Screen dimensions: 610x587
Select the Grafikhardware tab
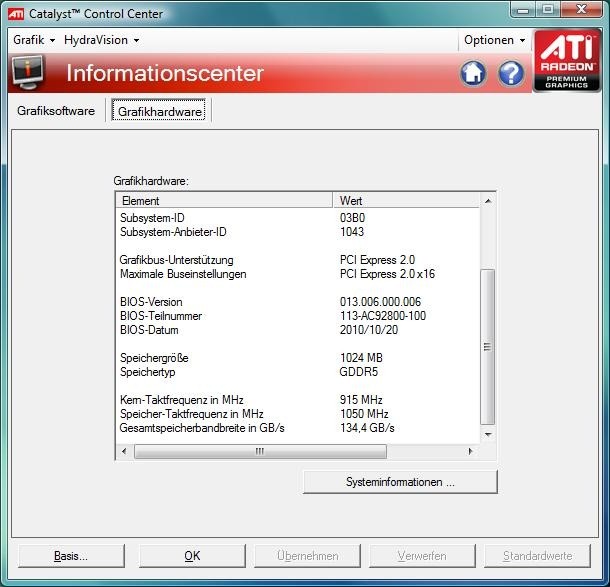(x=159, y=111)
